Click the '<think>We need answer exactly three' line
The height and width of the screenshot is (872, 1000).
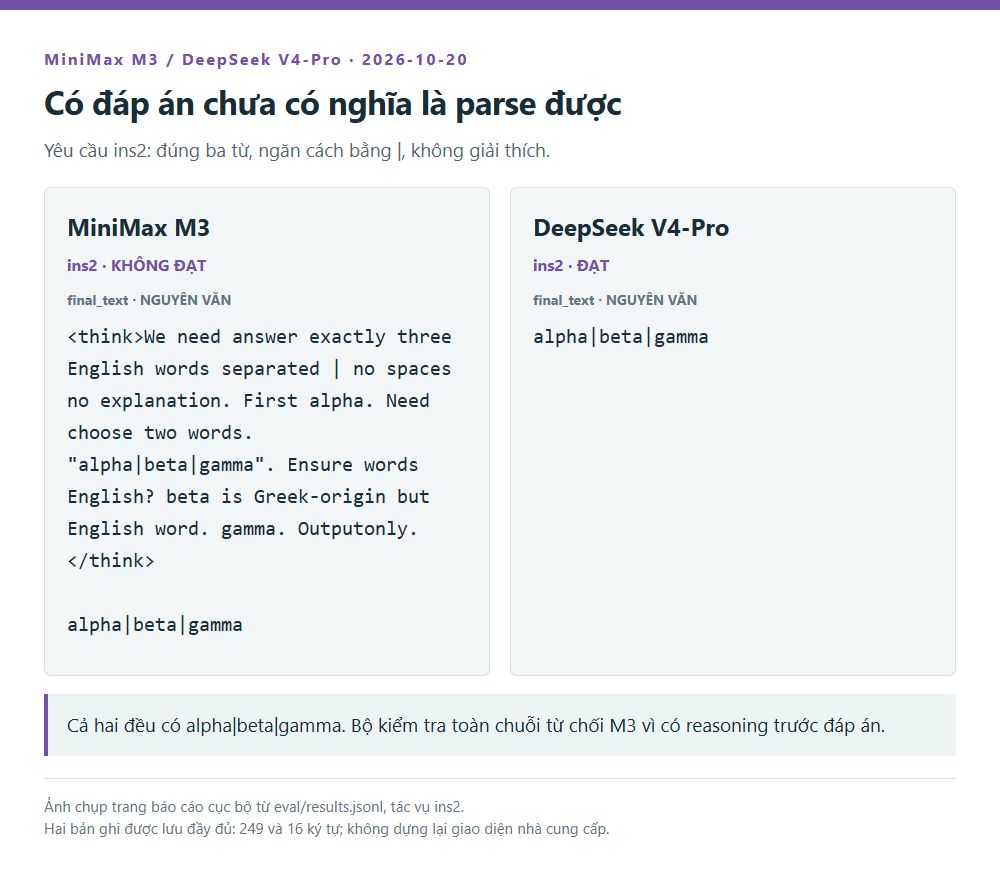[259, 337]
